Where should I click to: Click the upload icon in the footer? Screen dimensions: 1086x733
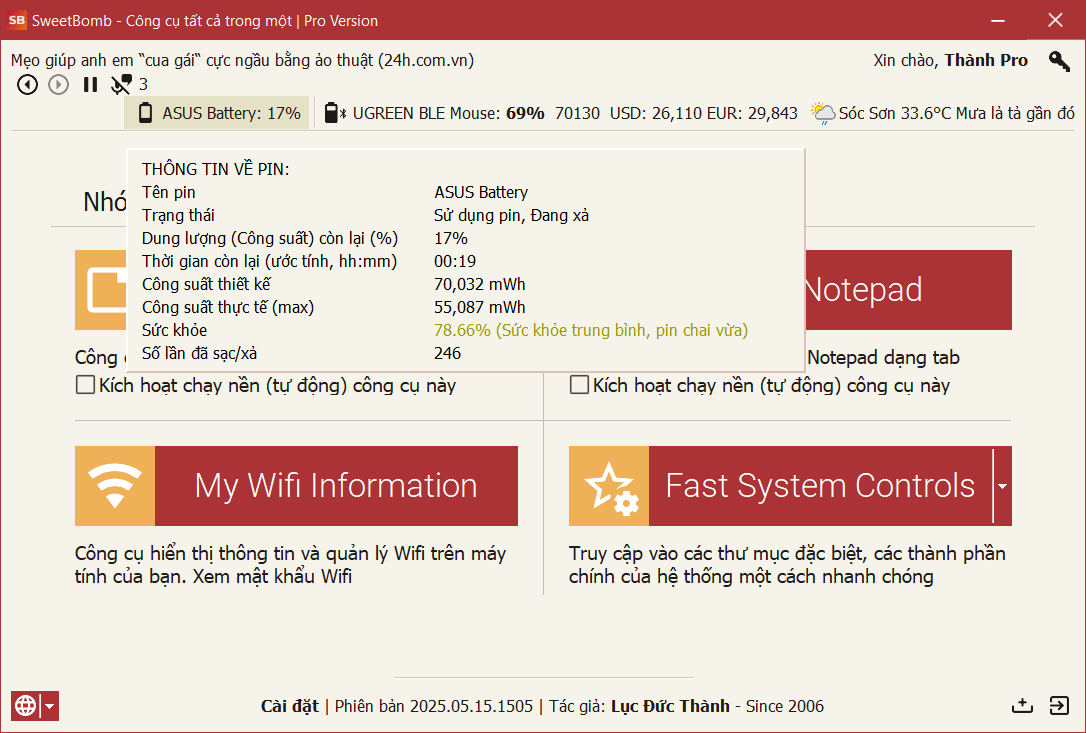[x=1022, y=706]
